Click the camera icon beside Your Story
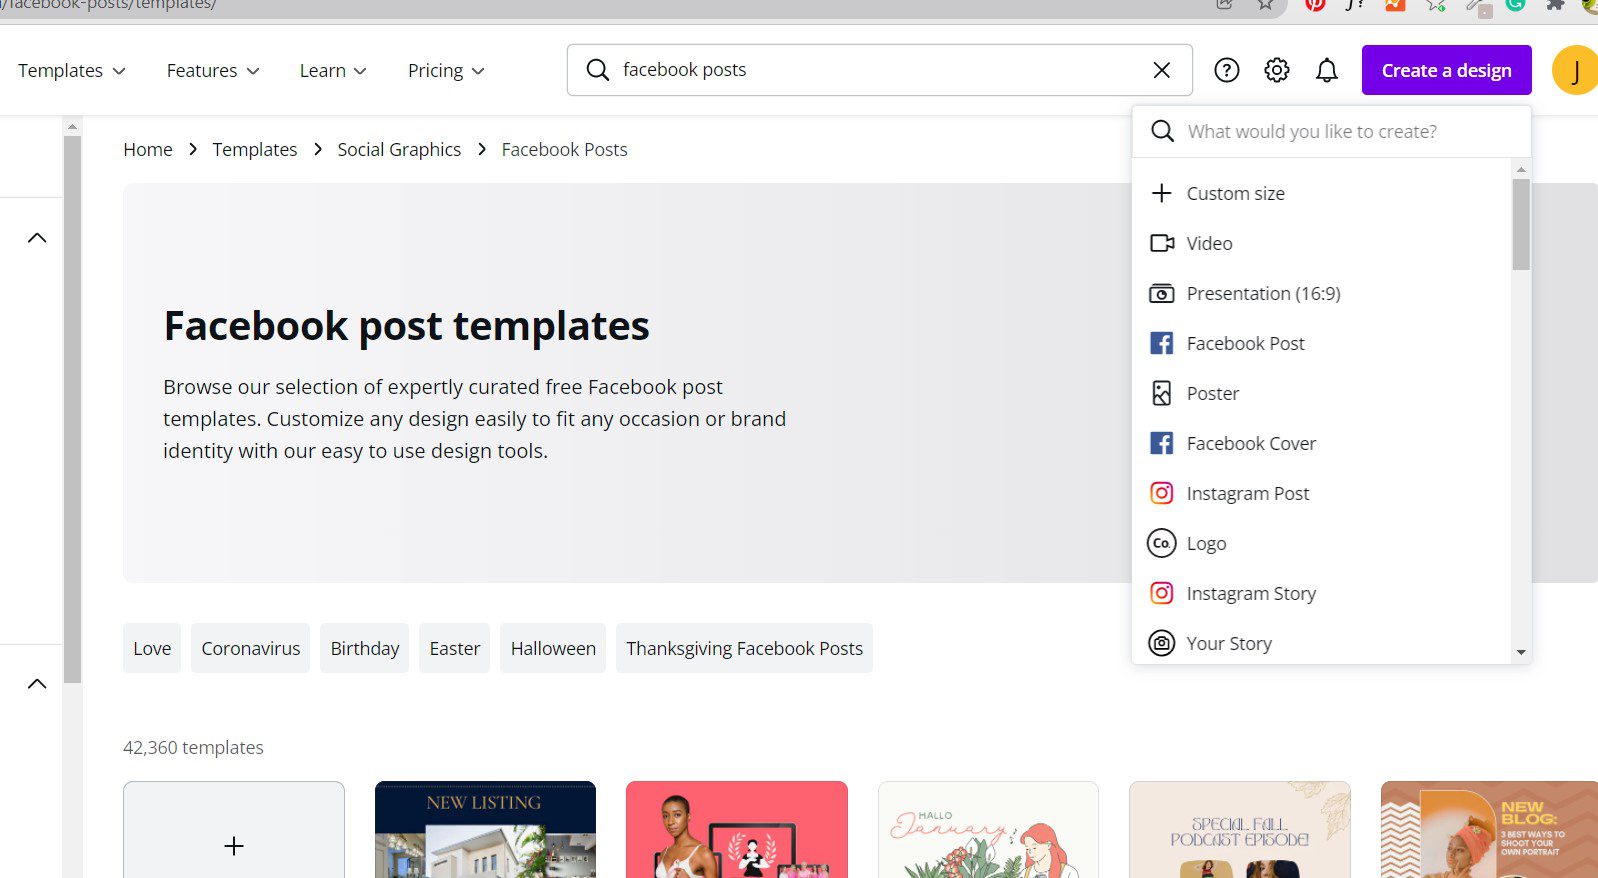This screenshot has height=878, width=1598. coord(1161,643)
